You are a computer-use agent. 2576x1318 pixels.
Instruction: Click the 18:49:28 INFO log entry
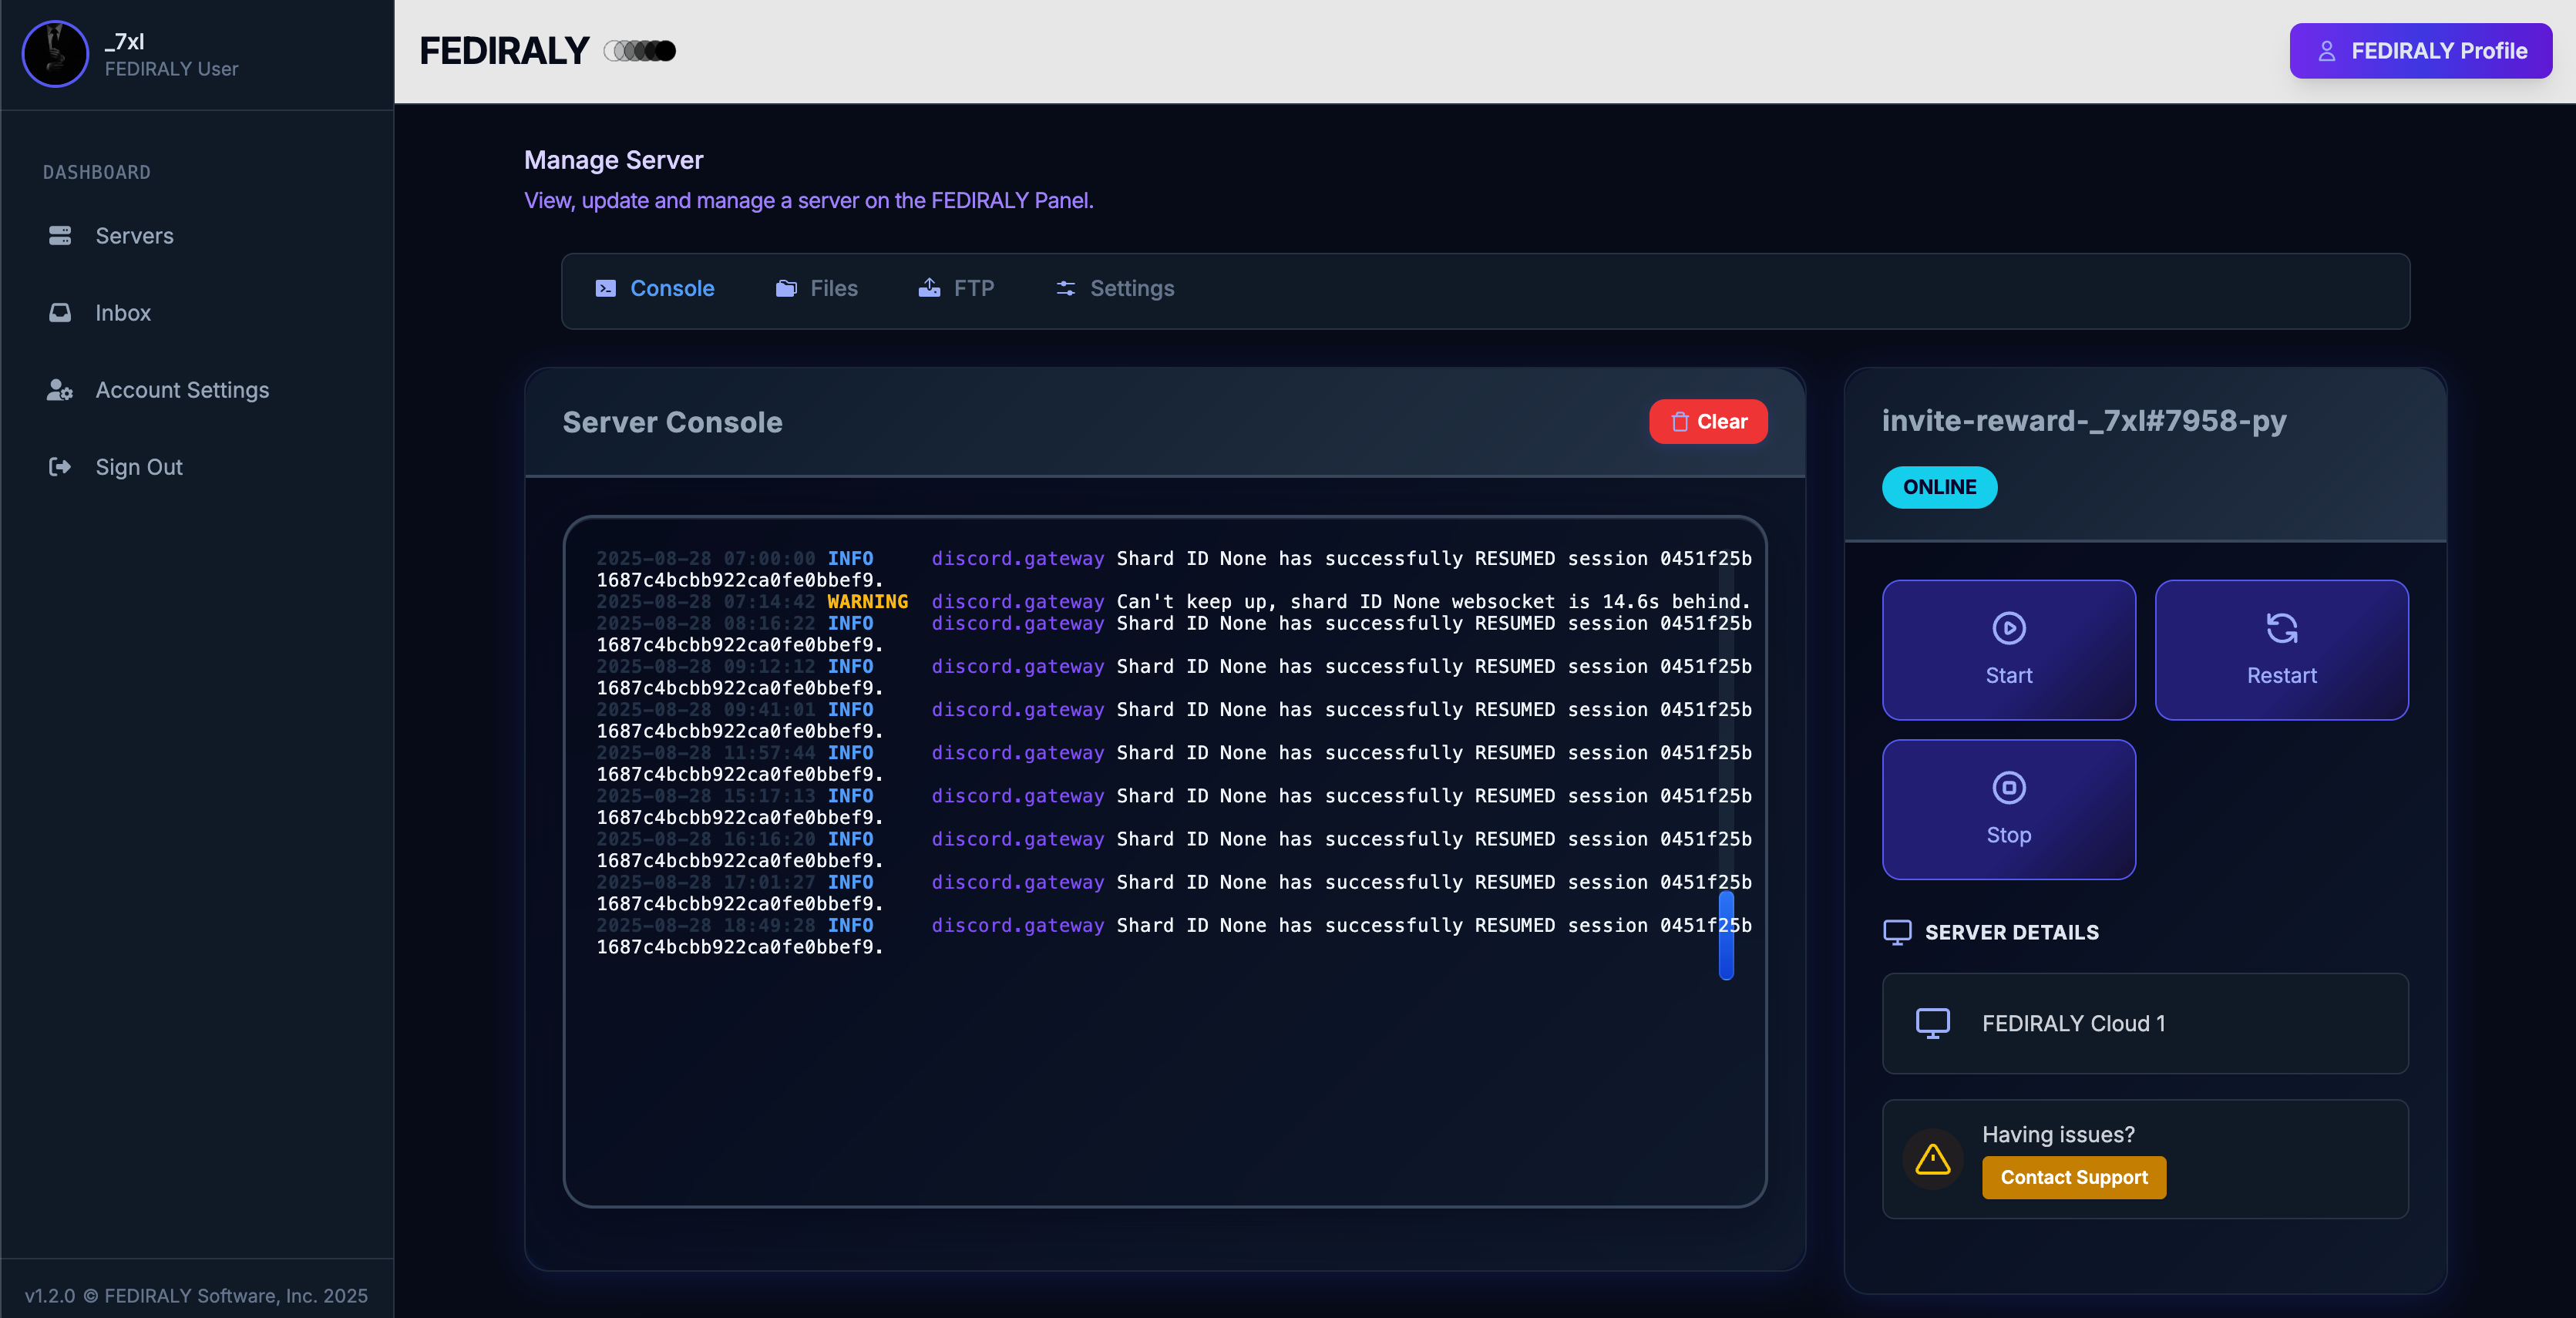1174,936
